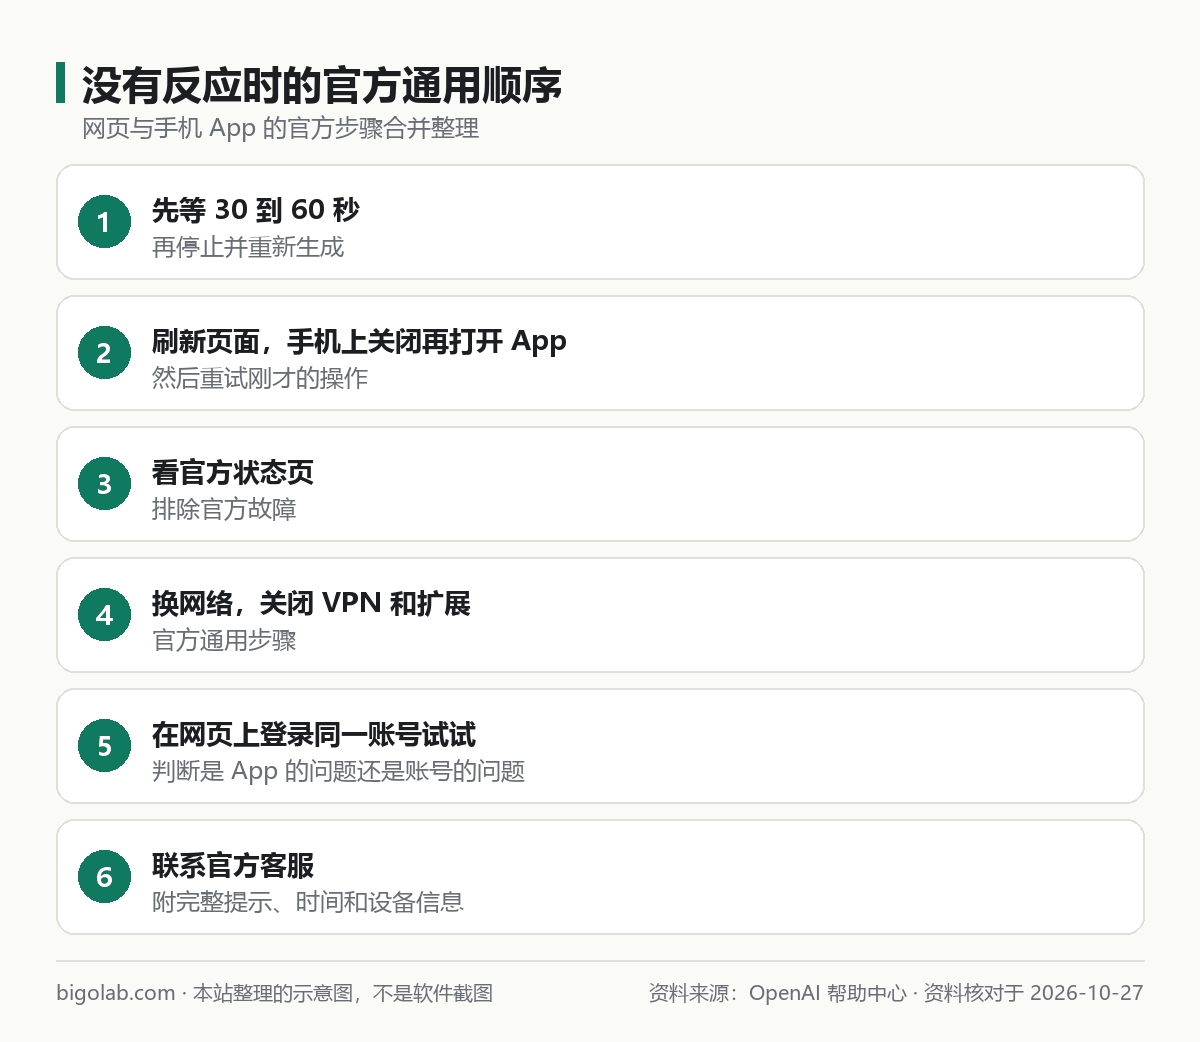Click footer source 'OpenAI 帮助中心'

click(828, 993)
